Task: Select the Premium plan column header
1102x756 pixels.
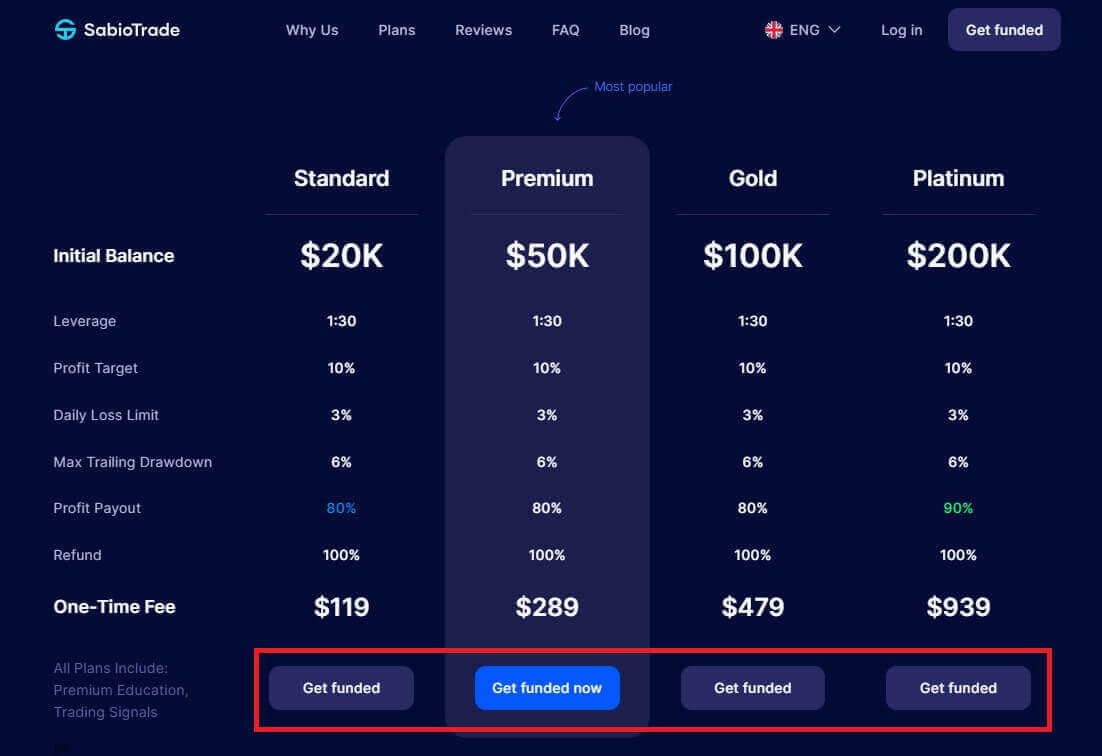Action: [547, 178]
